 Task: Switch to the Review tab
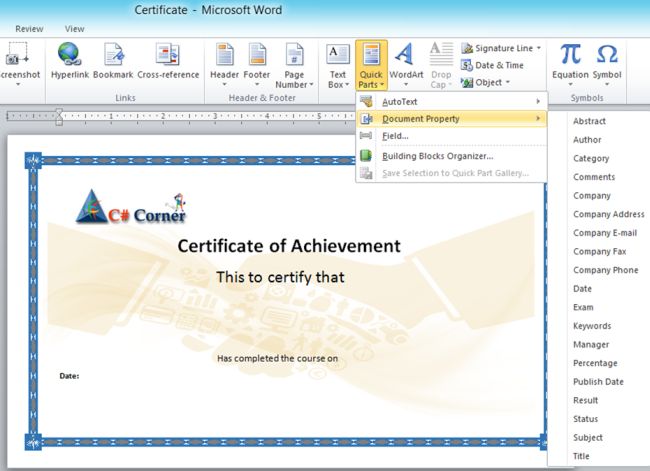[29, 29]
